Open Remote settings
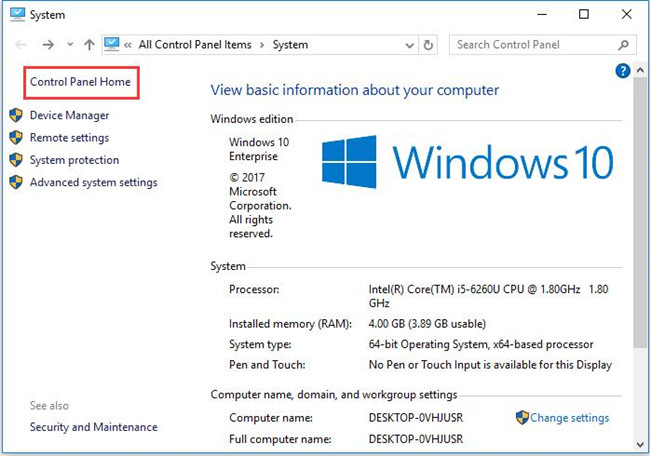 69,138
